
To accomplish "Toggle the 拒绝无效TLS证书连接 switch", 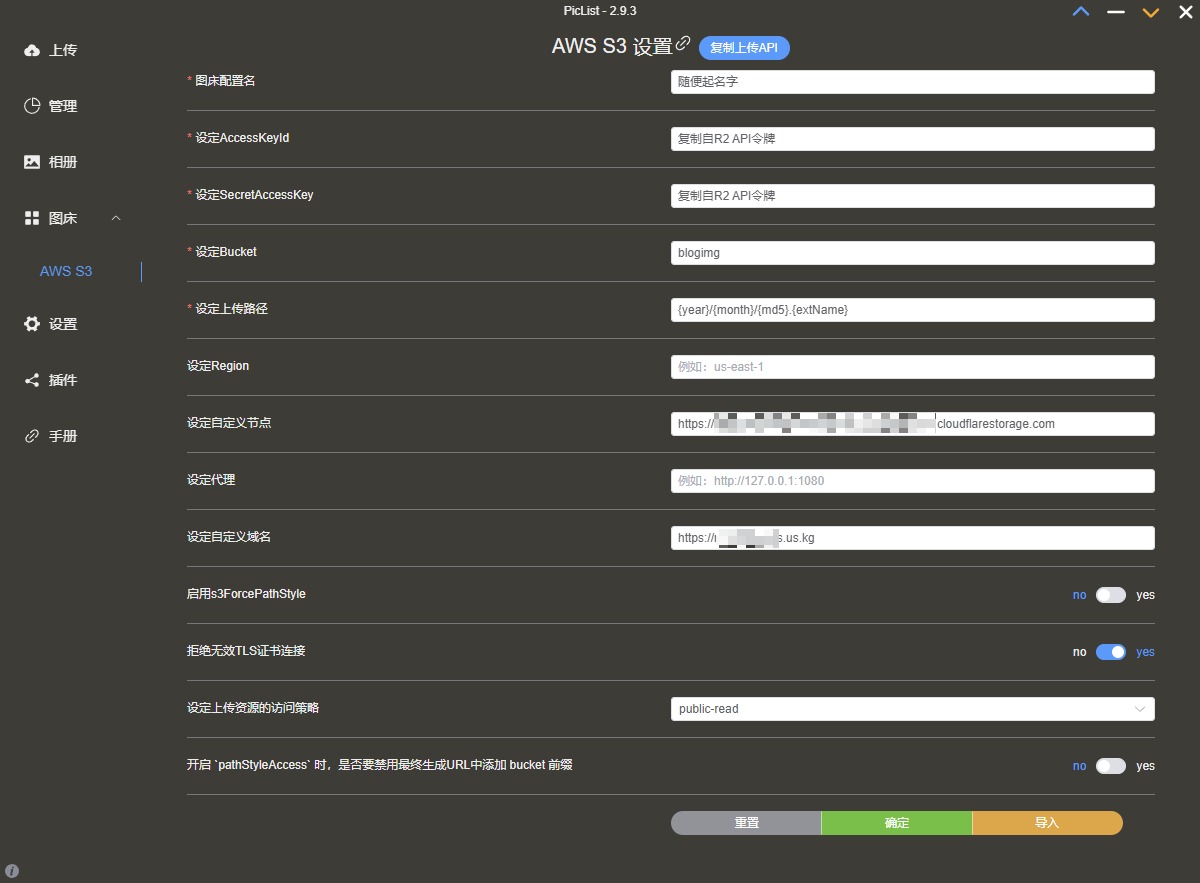I will click(x=1111, y=652).
